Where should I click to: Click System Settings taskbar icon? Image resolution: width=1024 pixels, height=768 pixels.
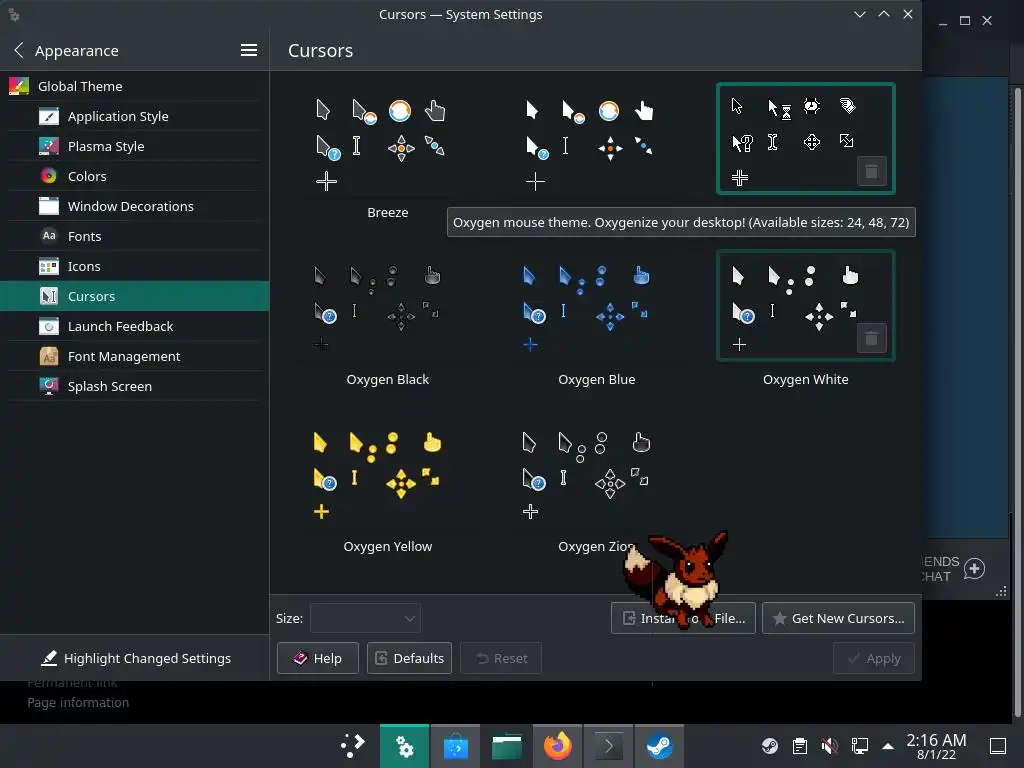tap(404, 746)
